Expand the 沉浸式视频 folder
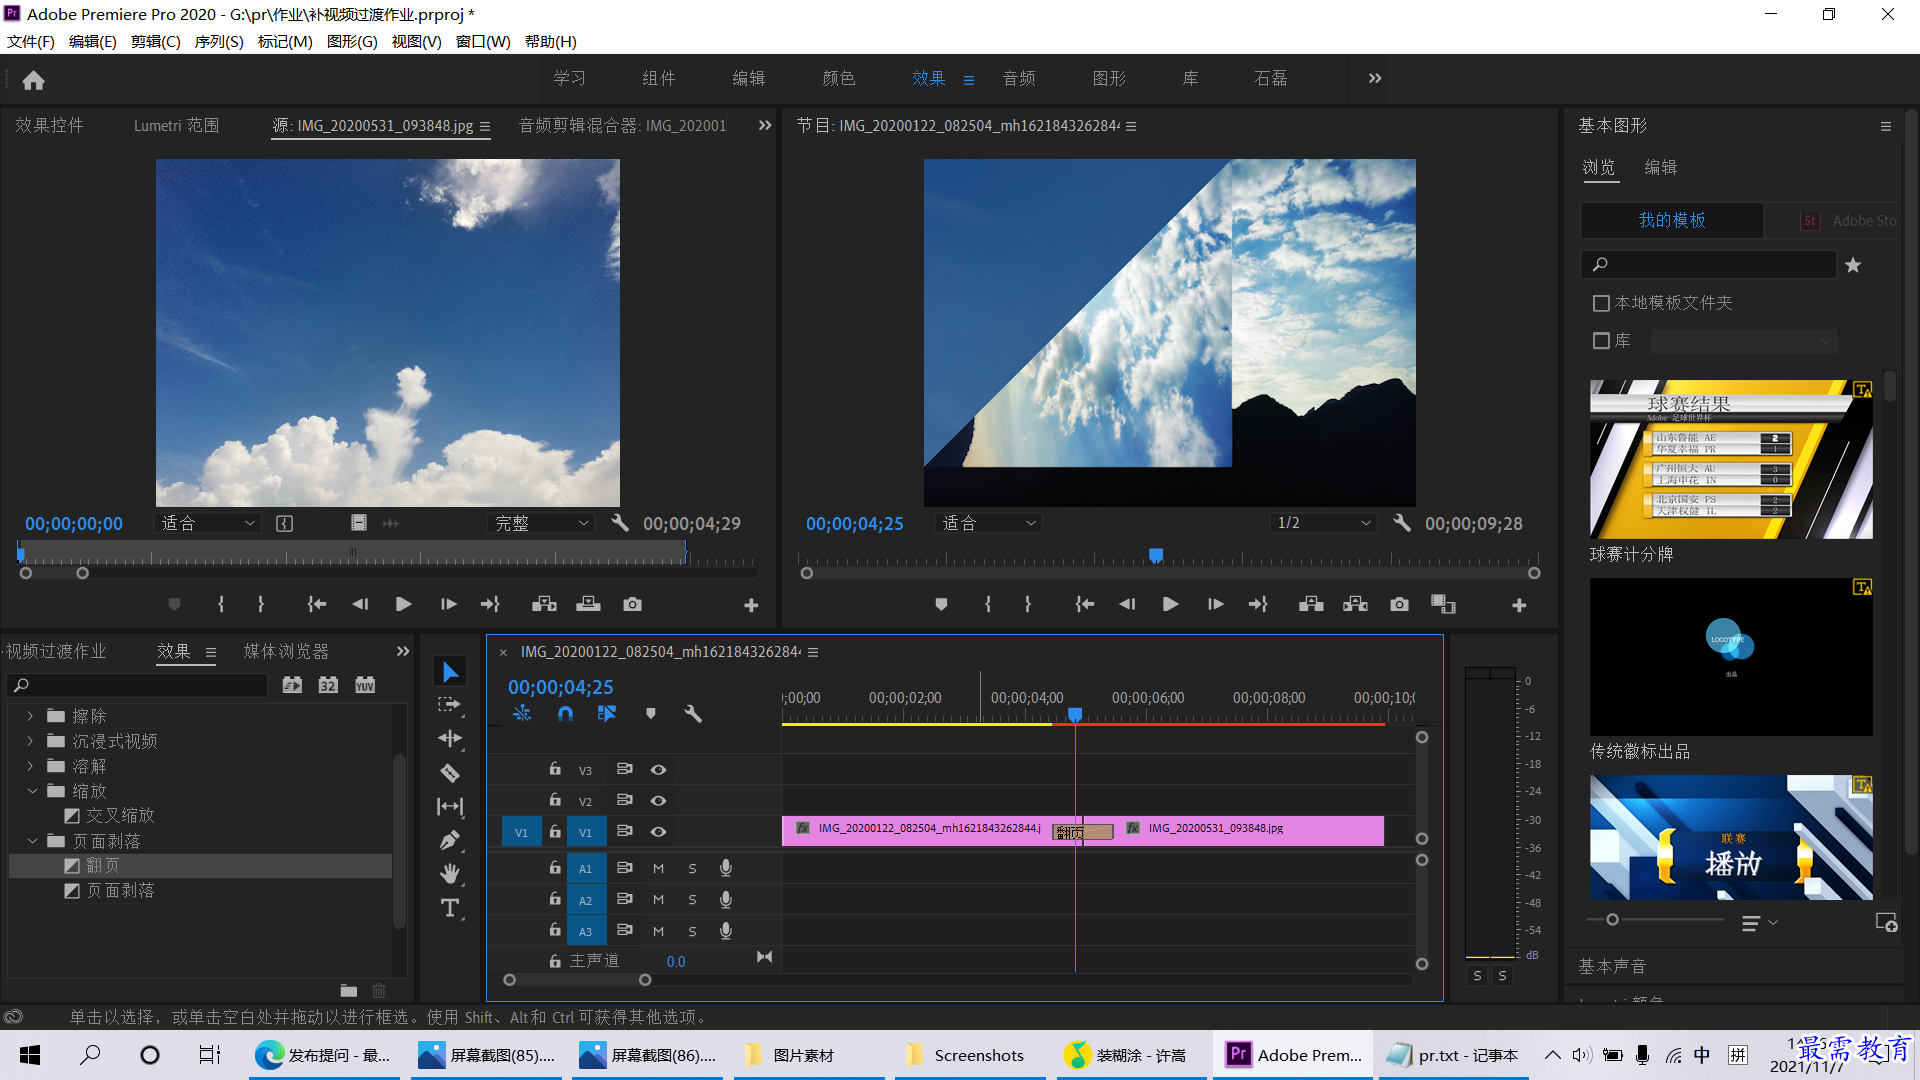This screenshot has height=1080, width=1920. click(30, 741)
